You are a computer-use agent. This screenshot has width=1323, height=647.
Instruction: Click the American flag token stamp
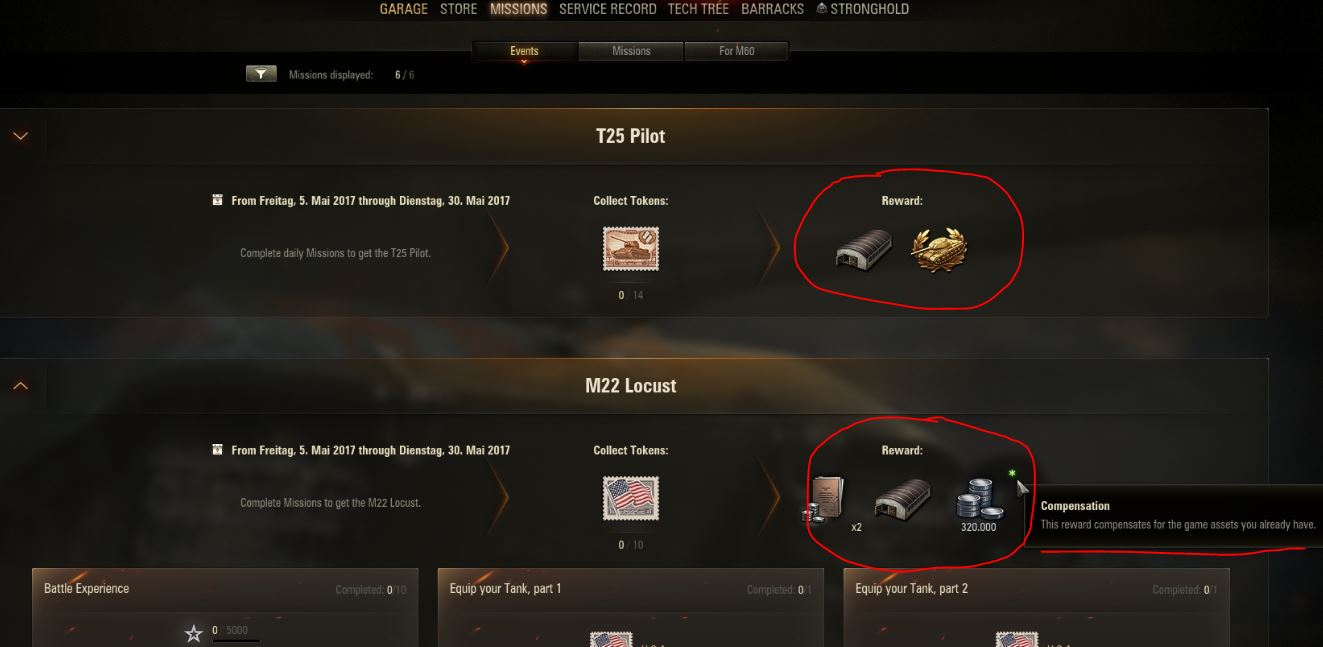[631, 498]
